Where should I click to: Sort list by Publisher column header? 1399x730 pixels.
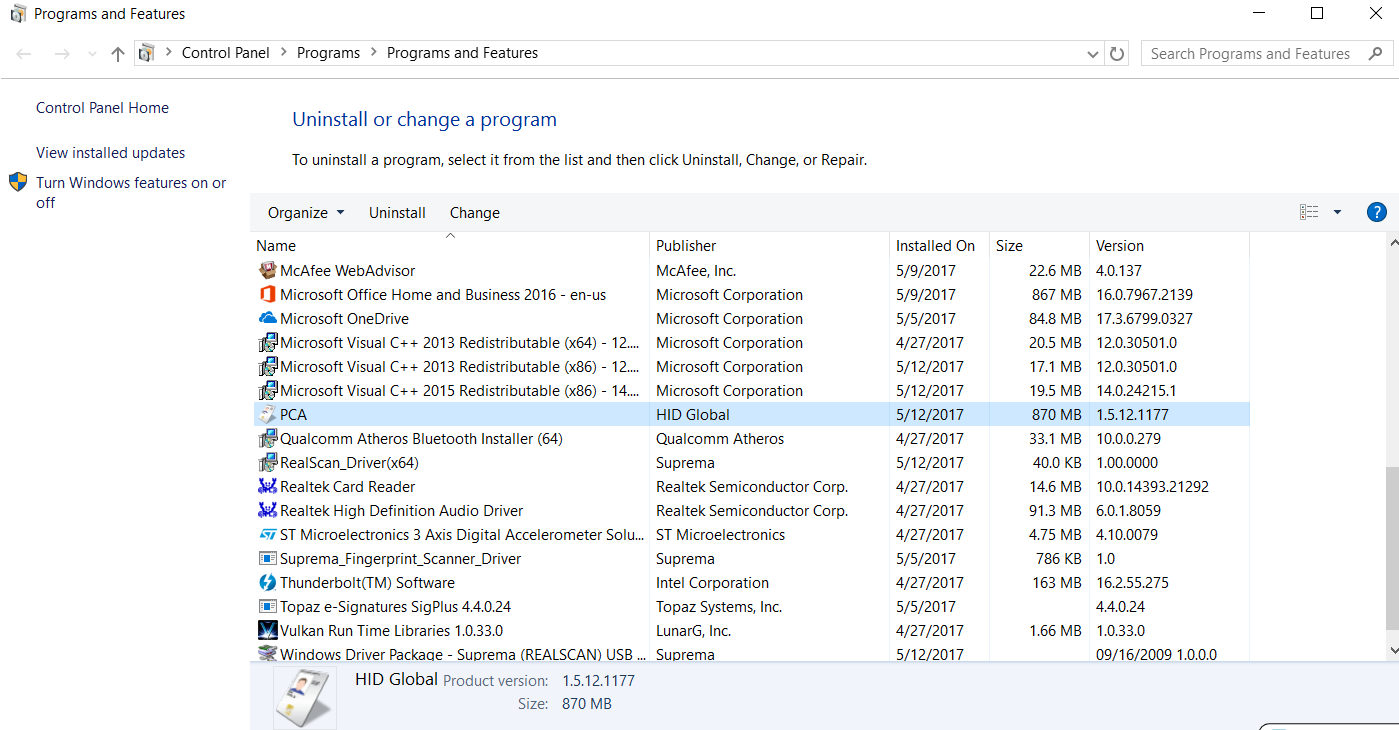point(769,245)
